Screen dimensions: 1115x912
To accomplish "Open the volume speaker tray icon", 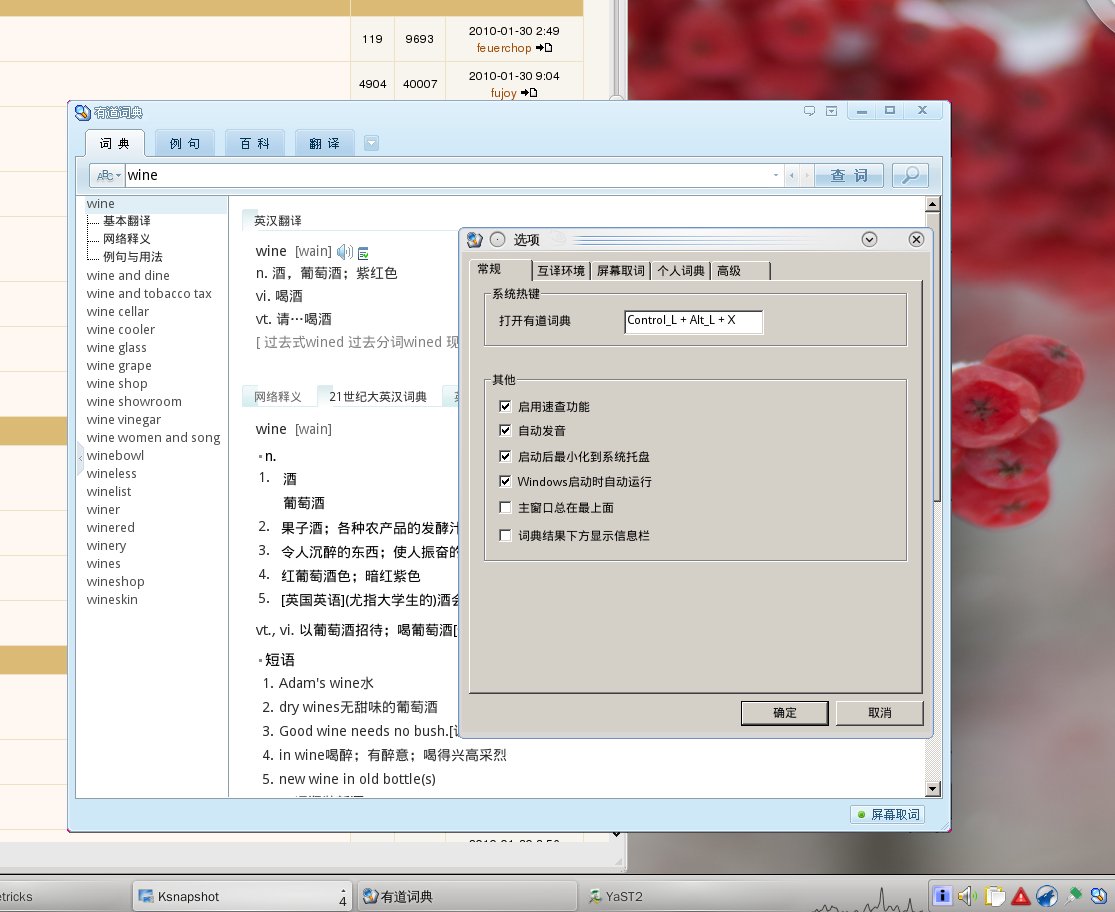I will point(967,896).
